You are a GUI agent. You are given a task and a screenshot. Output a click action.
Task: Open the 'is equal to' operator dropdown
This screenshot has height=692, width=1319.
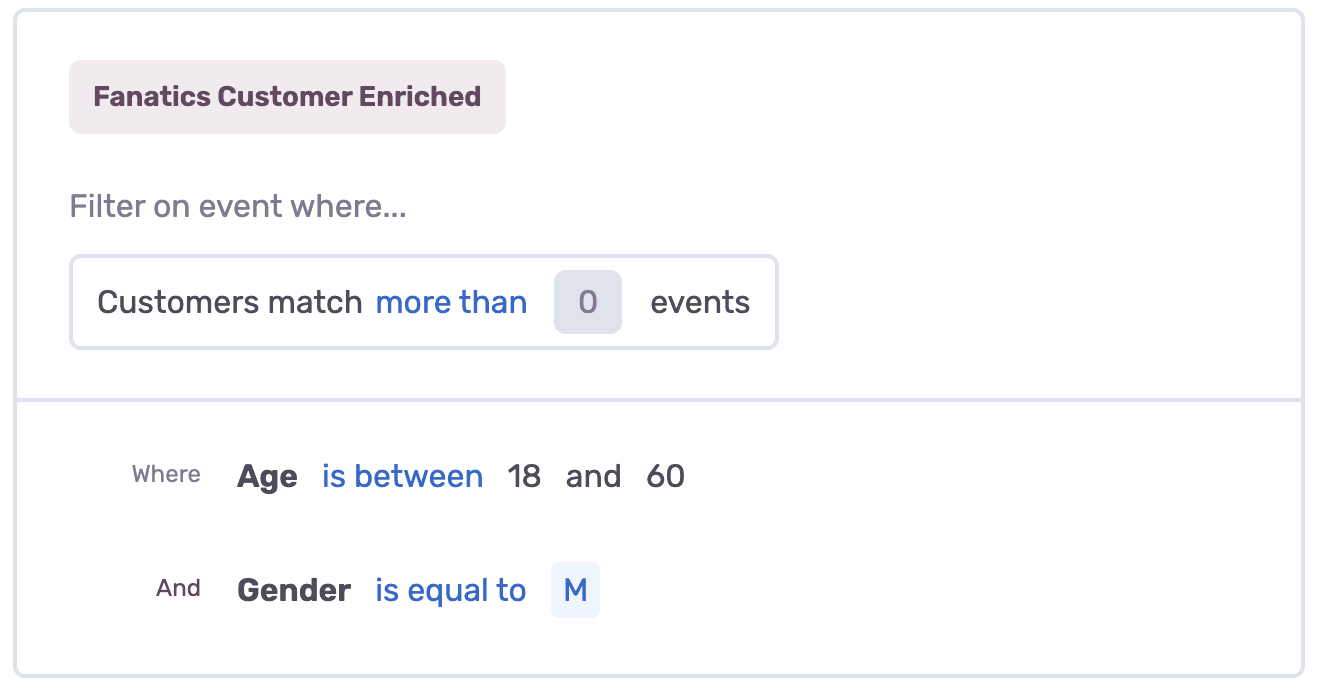point(450,590)
